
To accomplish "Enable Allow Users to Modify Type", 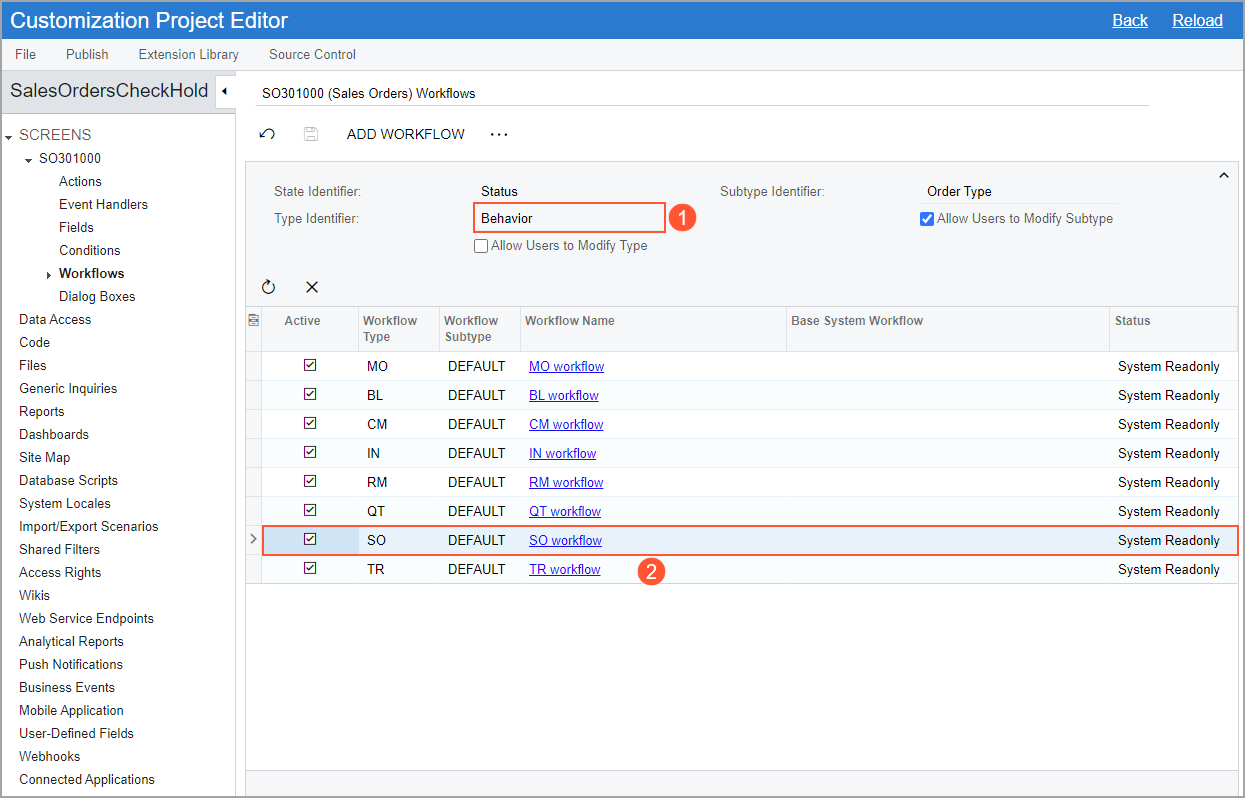I will [x=481, y=246].
